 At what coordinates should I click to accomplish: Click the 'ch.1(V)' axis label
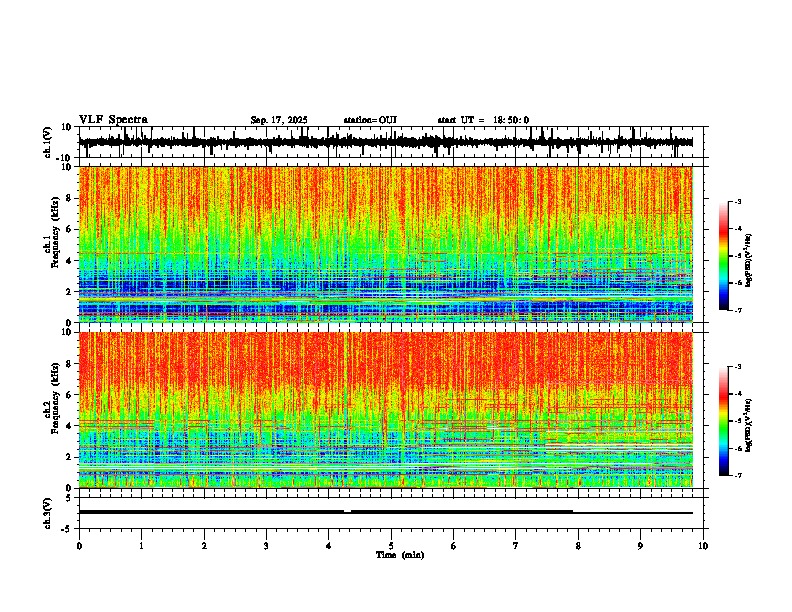[48, 142]
